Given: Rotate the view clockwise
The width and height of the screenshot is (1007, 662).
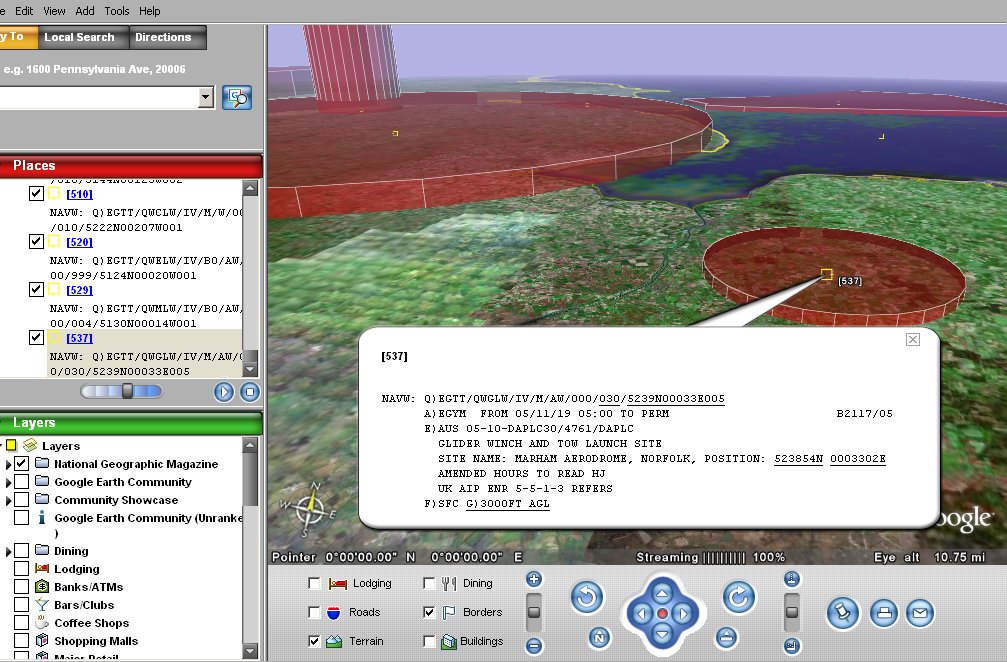Looking at the screenshot, I should (737, 598).
